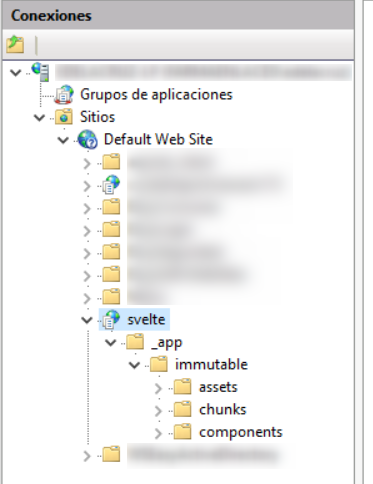
Task: Collapse the immutable folder
Action: [134, 365]
